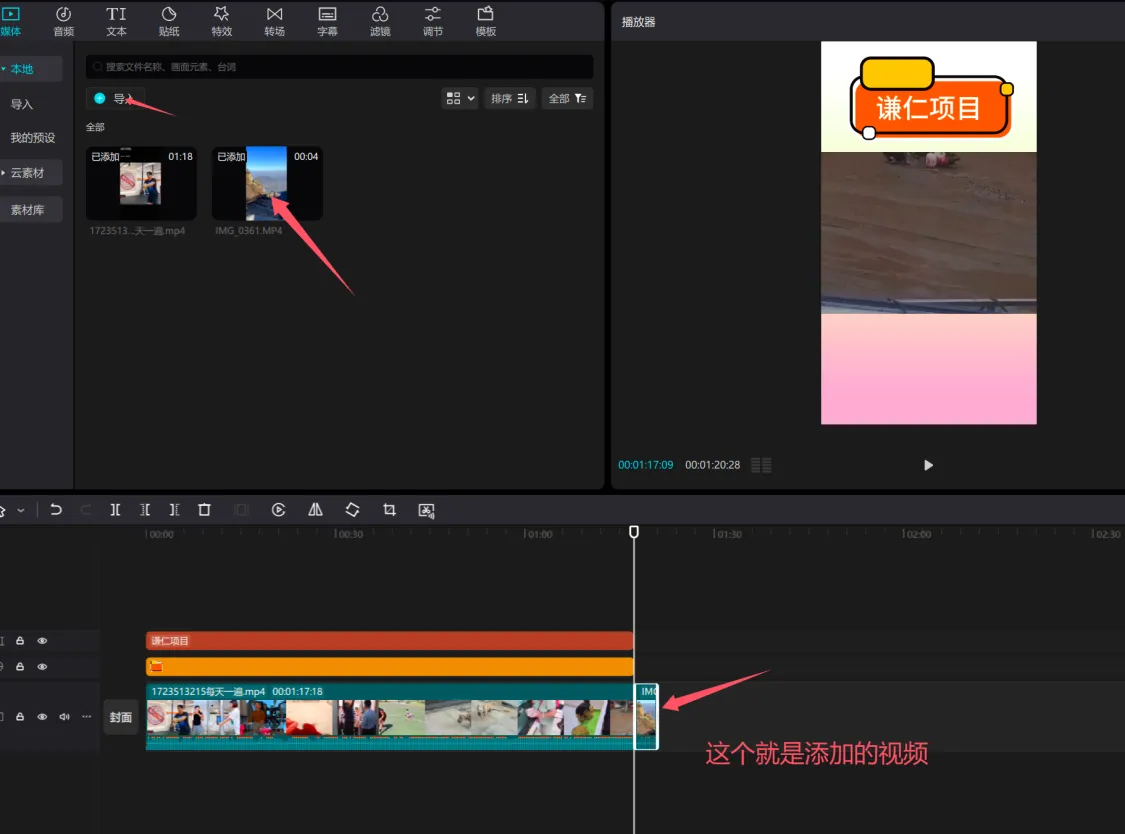The width and height of the screenshot is (1125, 834).
Task: Select the 我的预设 sidebar item
Action: 33,137
